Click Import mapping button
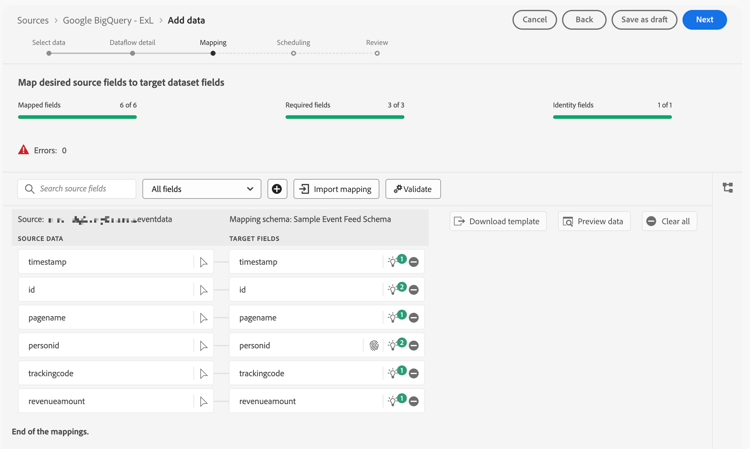Image resolution: width=750 pixels, height=449 pixels. 336,189
